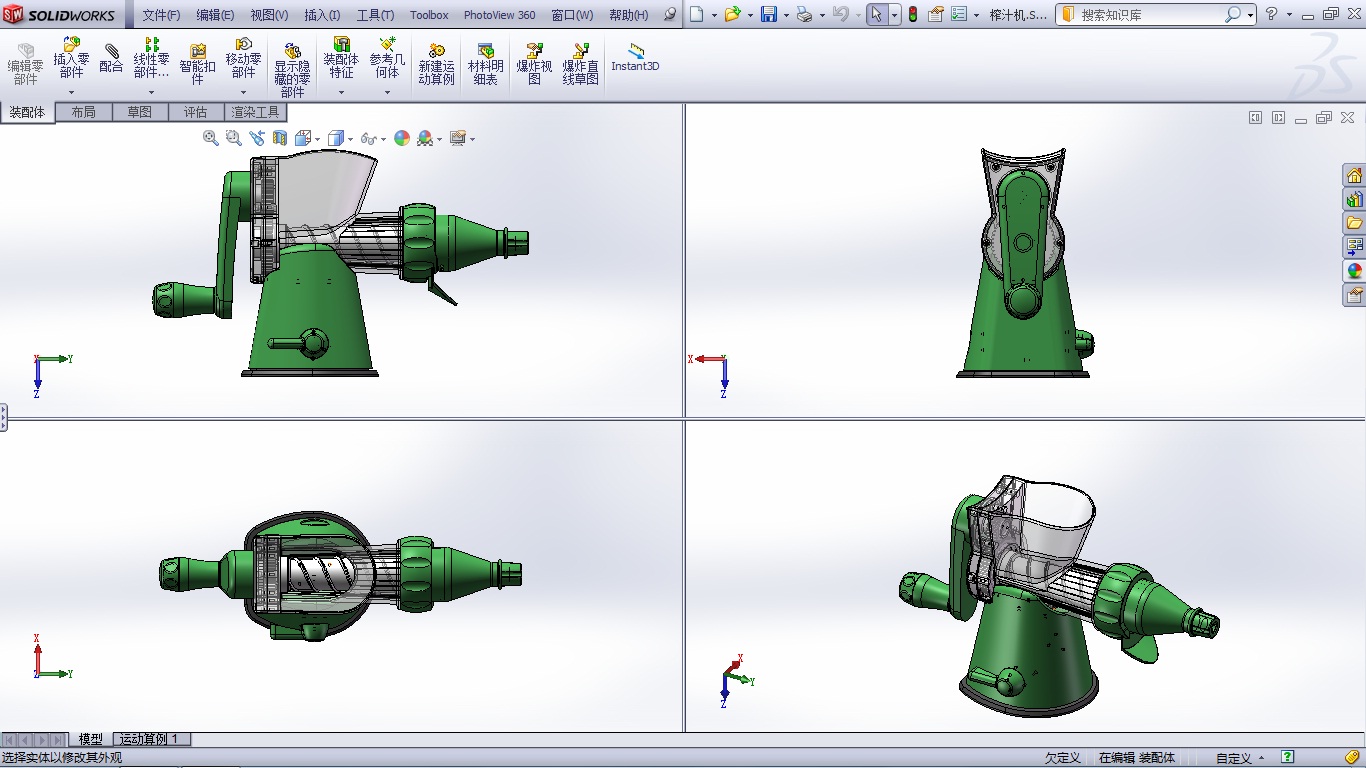The height and width of the screenshot is (768, 1366).
Task: Open the 编辑(E) menu
Action: click(x=215, y=15)
